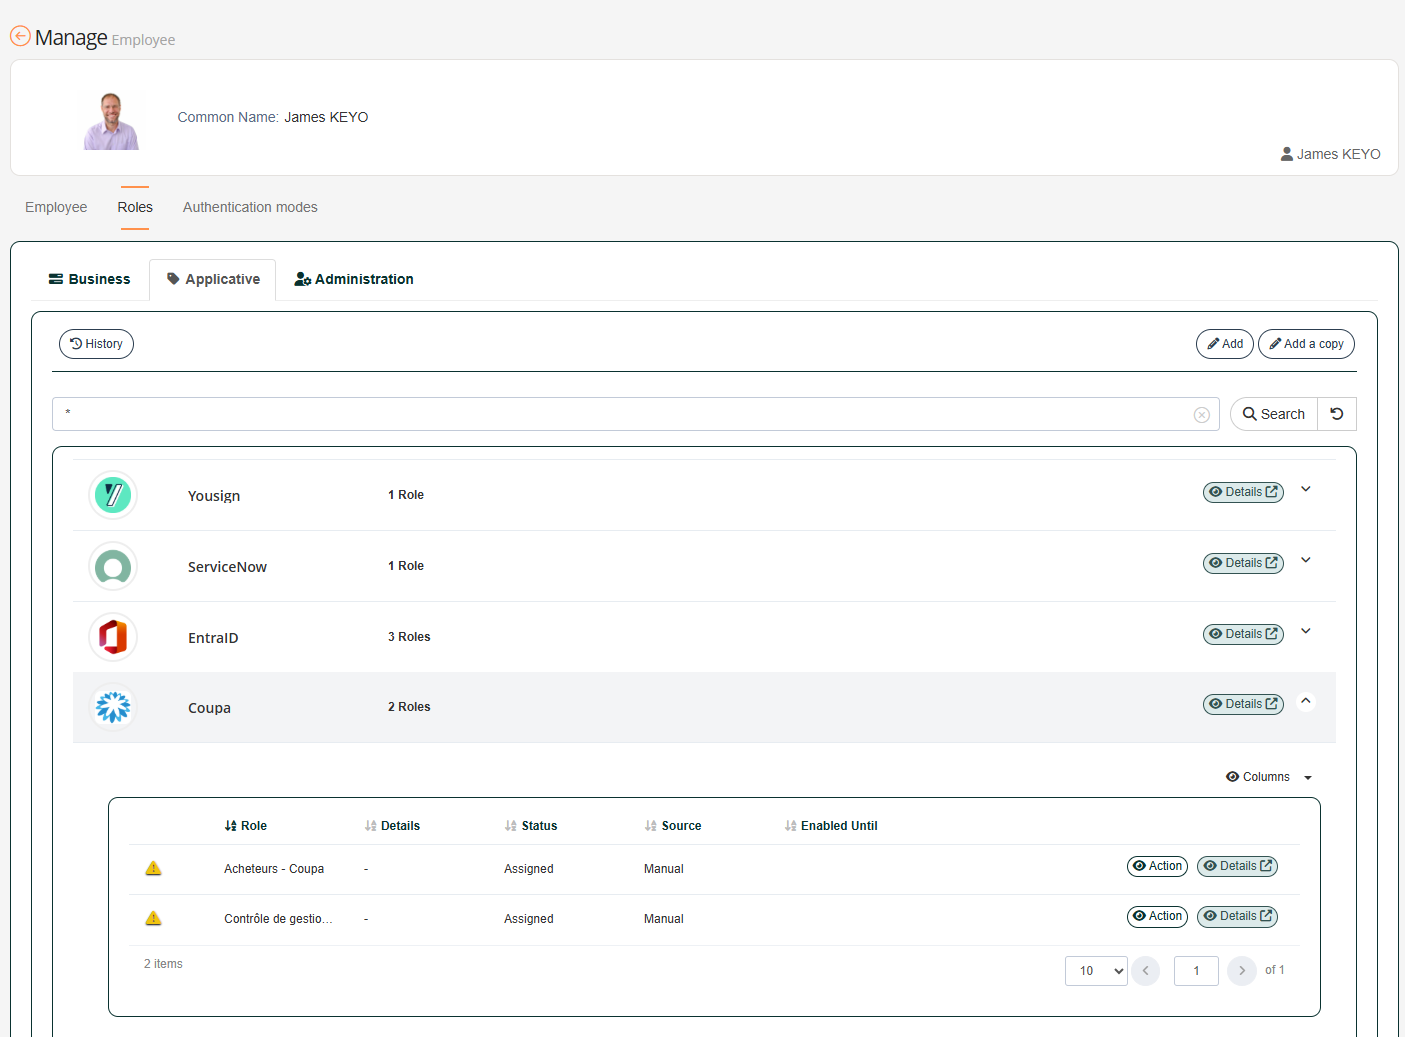Reset the search with the refresh icon

point(1336,414)
